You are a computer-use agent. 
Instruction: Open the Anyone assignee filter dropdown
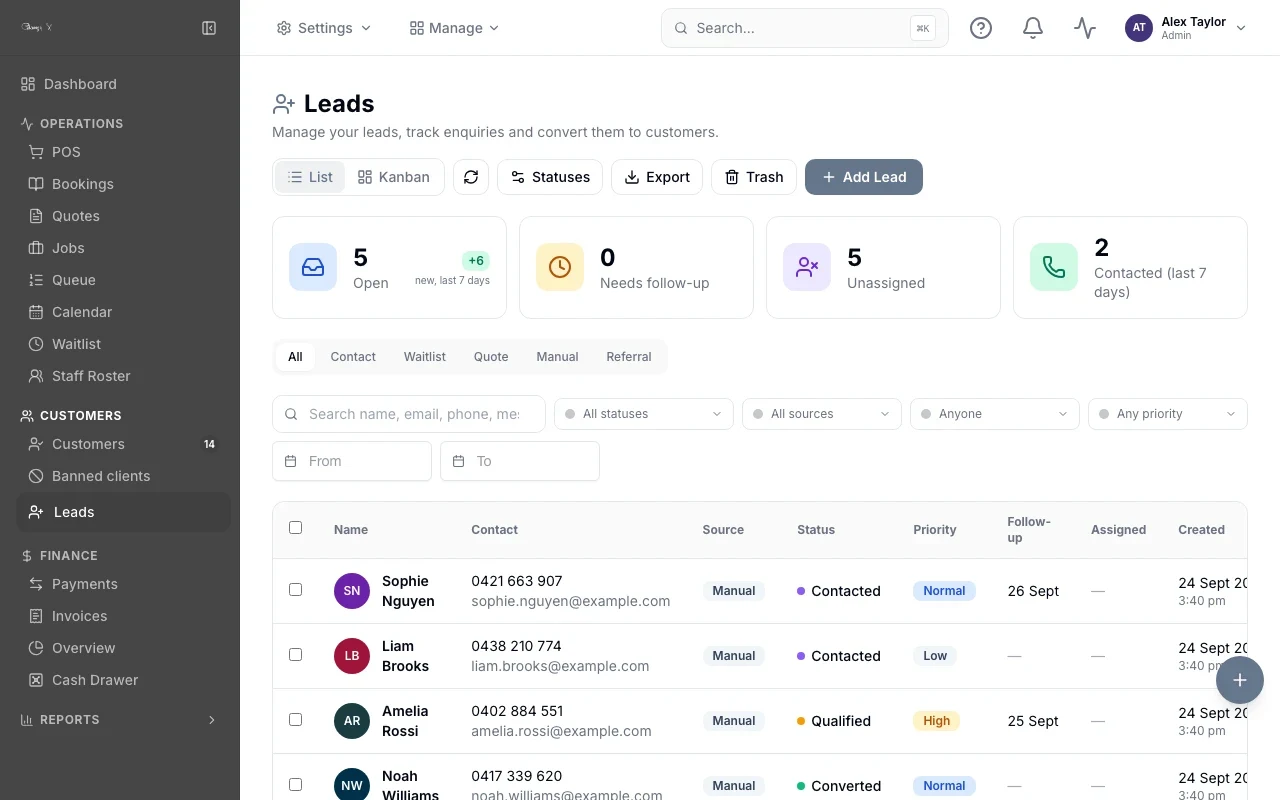tap(995, 414)
